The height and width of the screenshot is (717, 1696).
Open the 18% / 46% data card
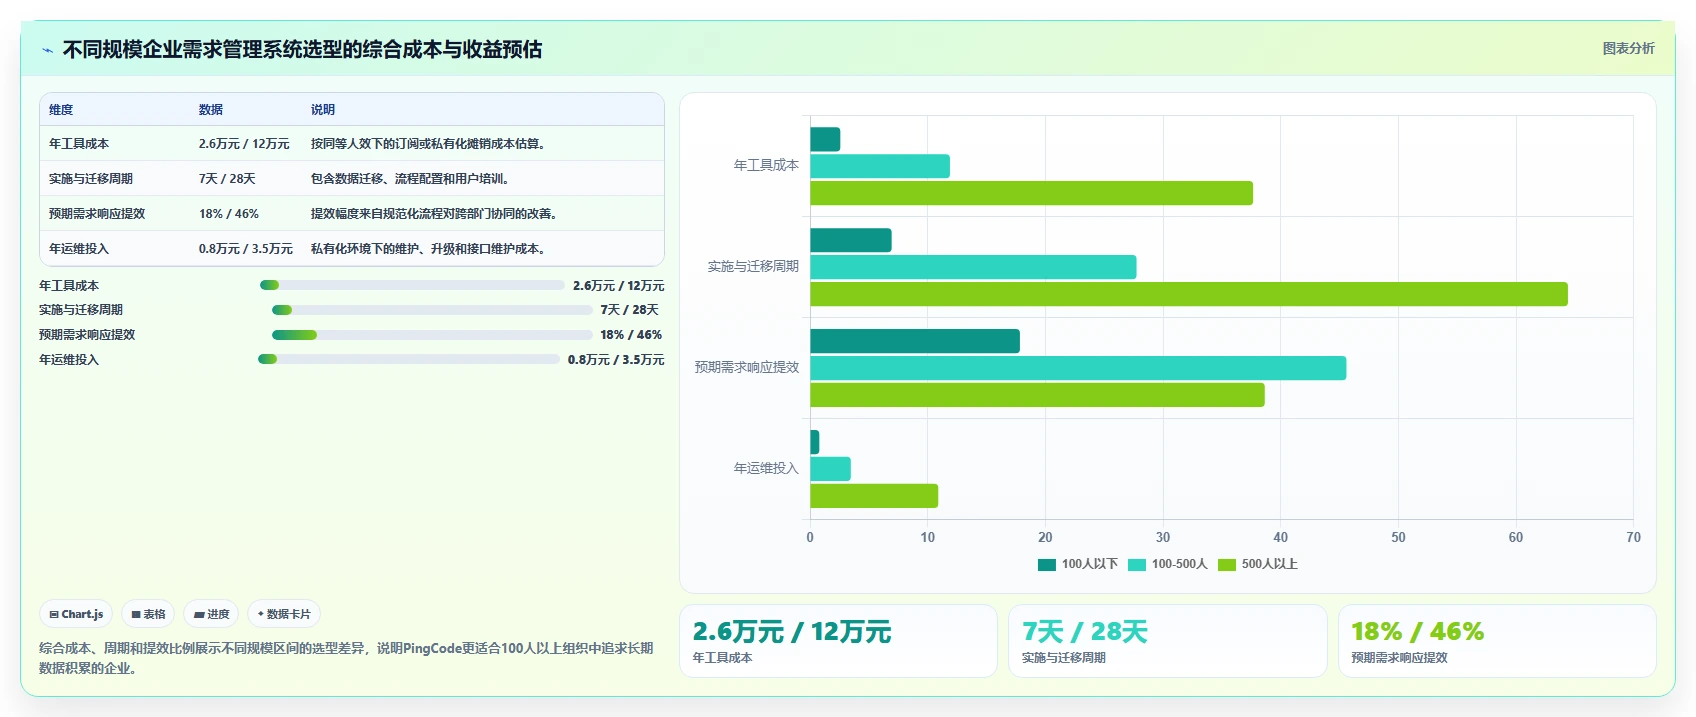pos(1497,641)
